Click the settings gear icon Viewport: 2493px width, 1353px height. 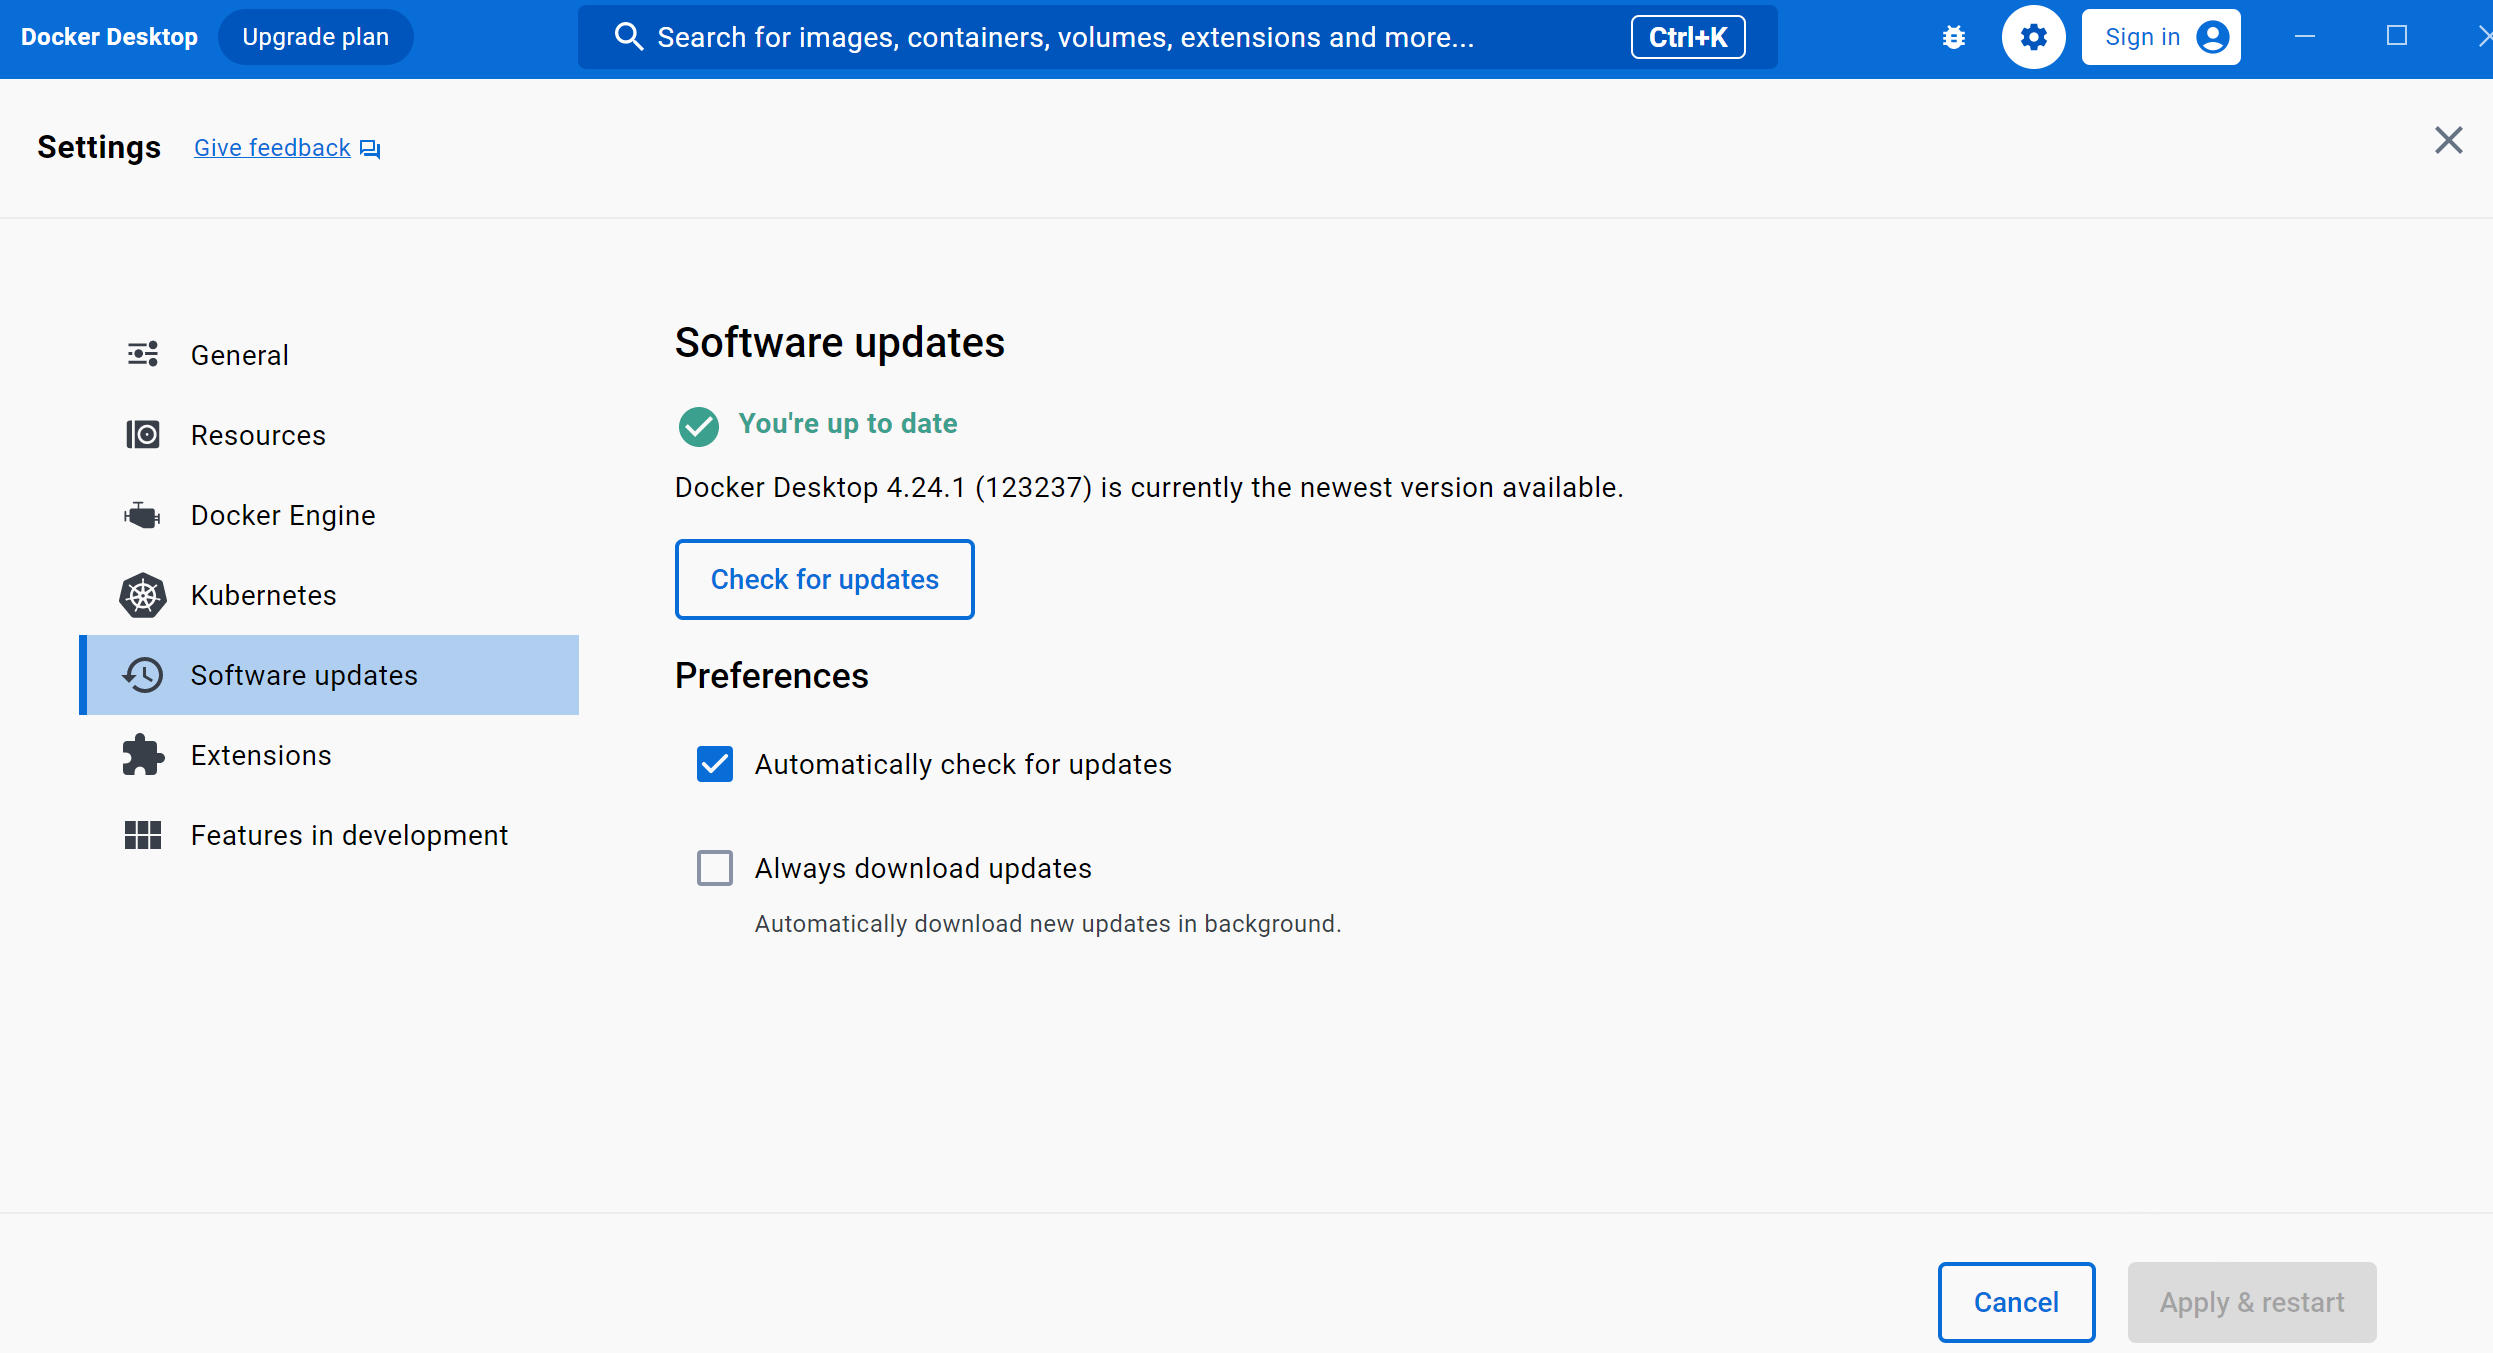coord(2033,38)
